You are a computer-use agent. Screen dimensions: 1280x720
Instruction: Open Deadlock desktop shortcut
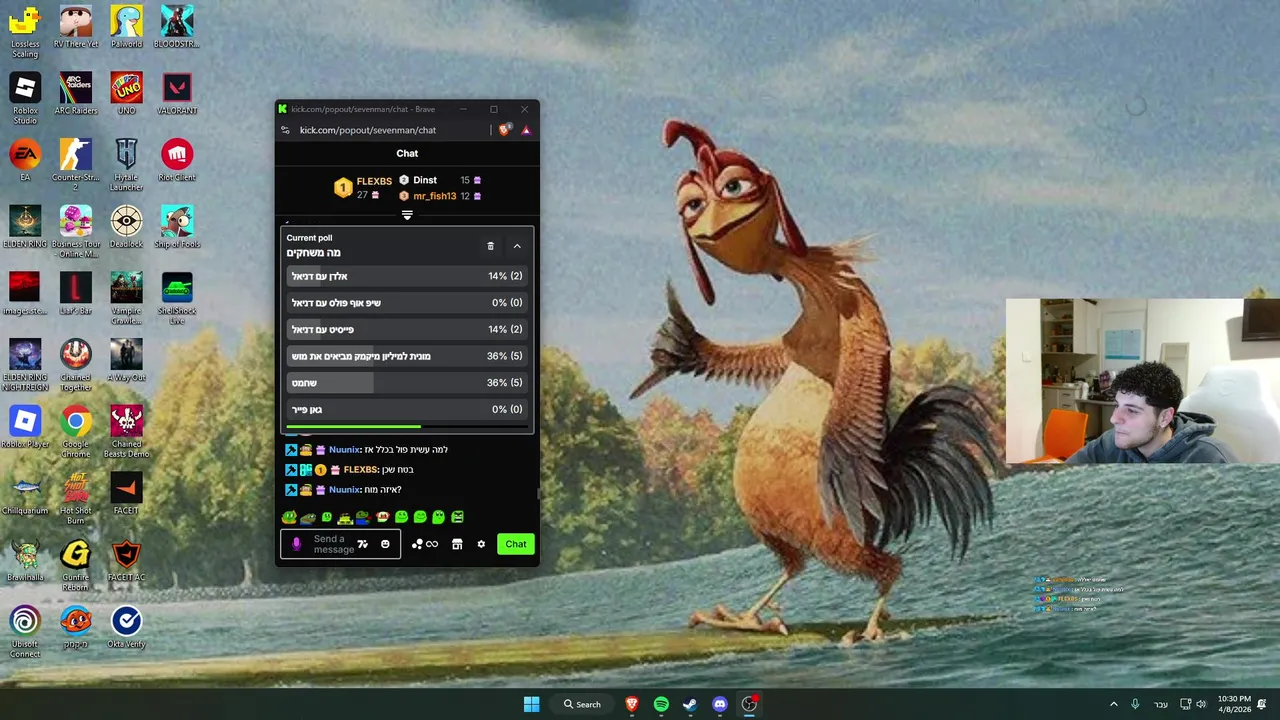point(126,227)
